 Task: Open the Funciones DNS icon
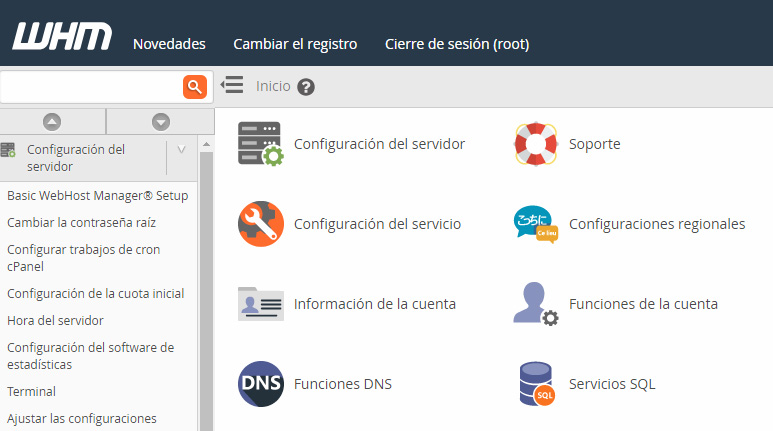pos(260,384)
